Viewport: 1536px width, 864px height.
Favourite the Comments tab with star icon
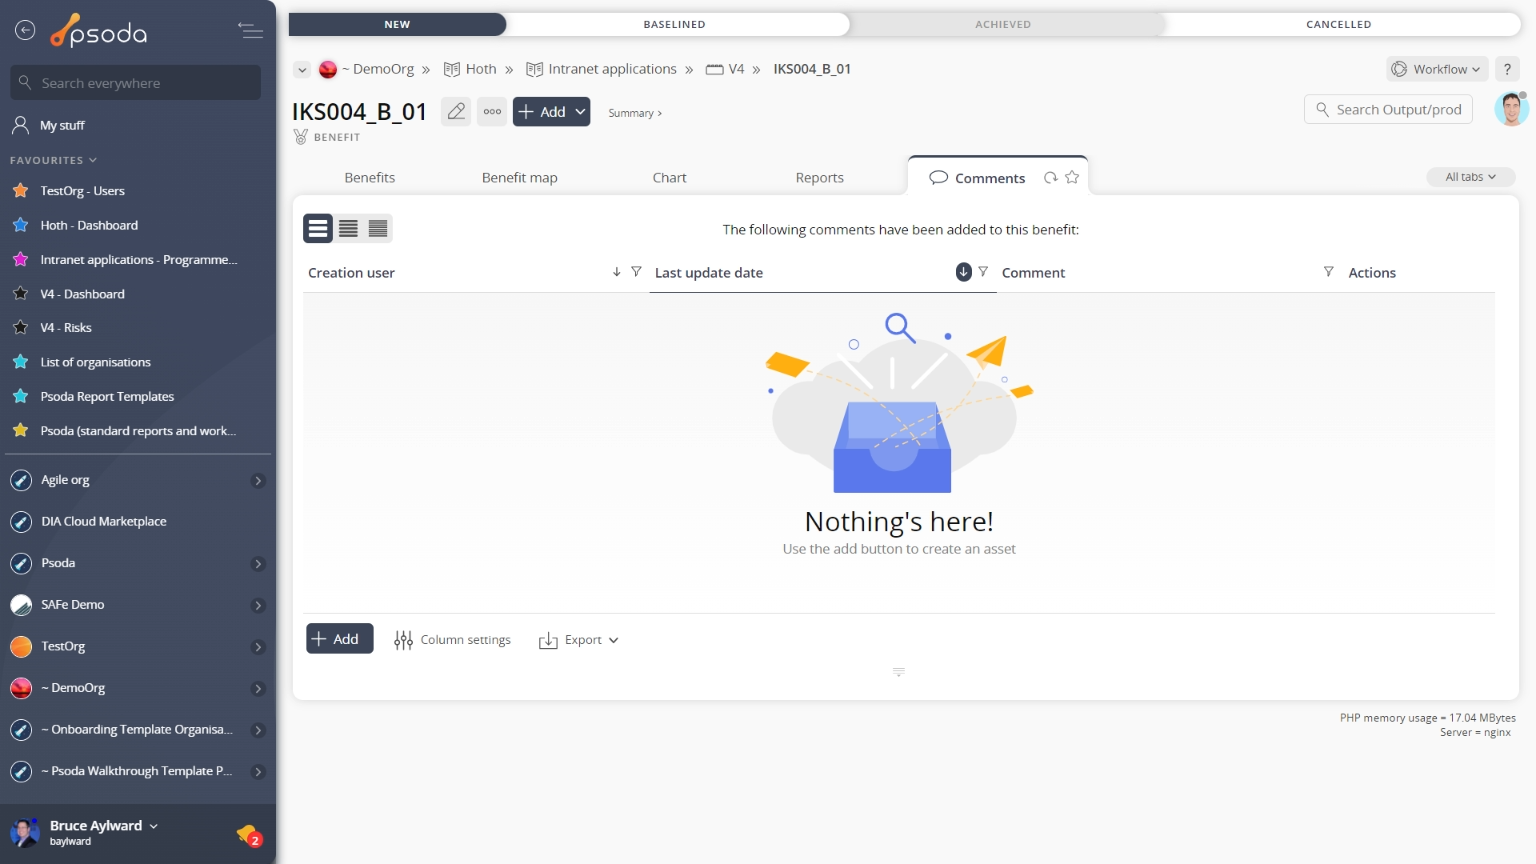pyautogui.click(x=1072, y=177)
